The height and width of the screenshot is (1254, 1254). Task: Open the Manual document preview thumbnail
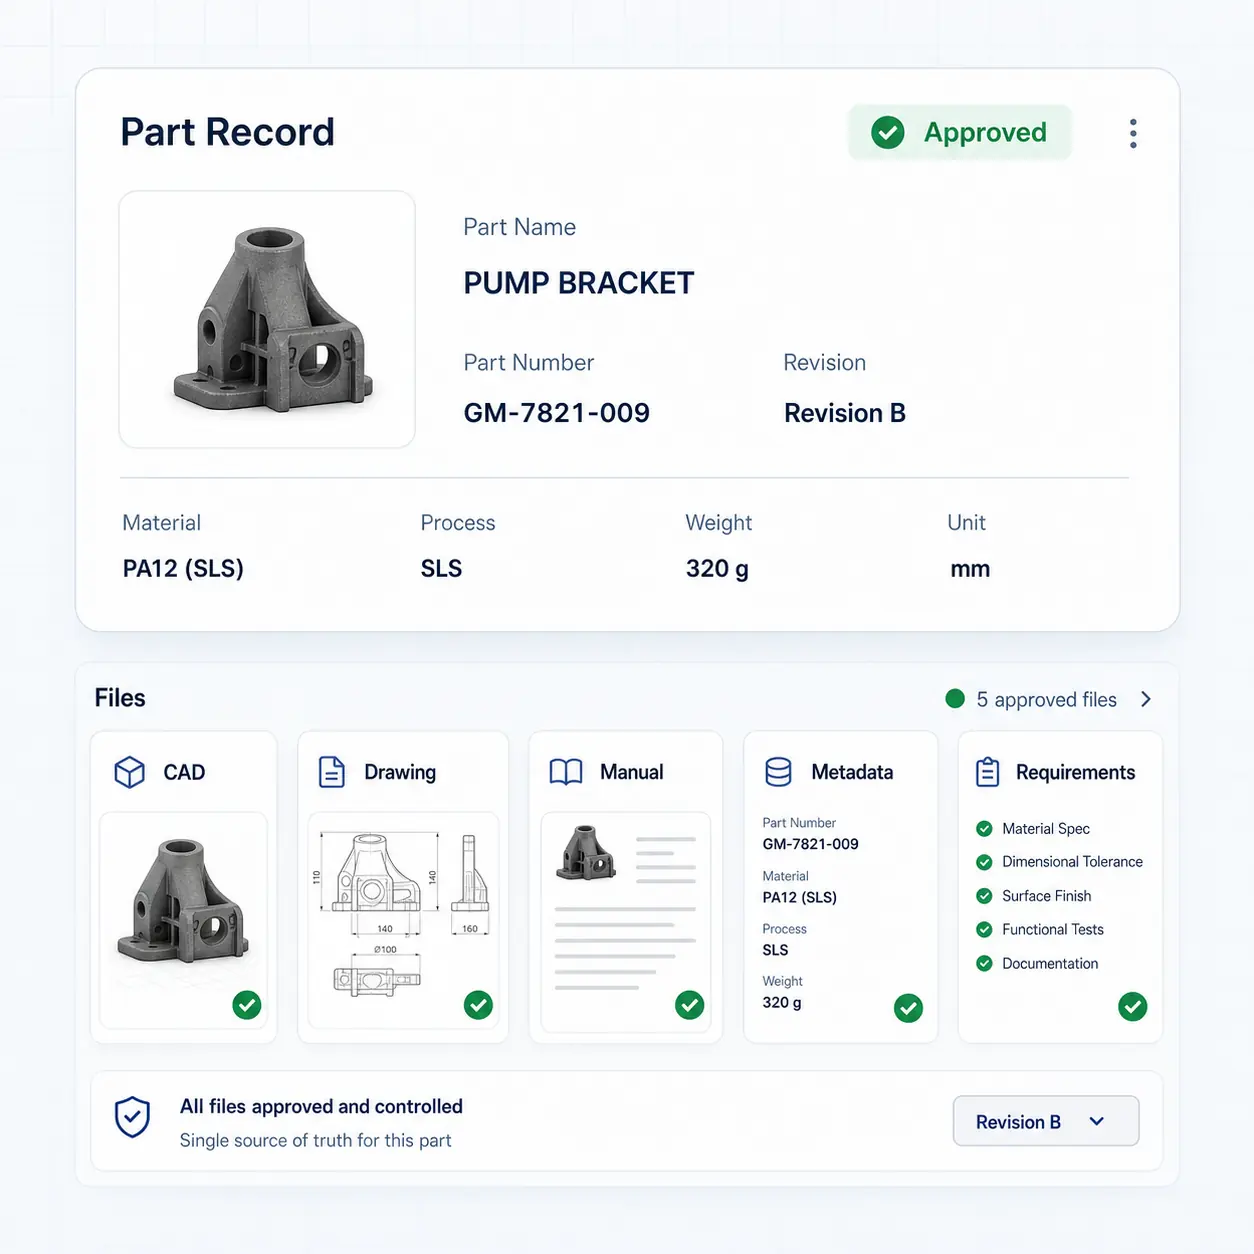coord(626,922)
